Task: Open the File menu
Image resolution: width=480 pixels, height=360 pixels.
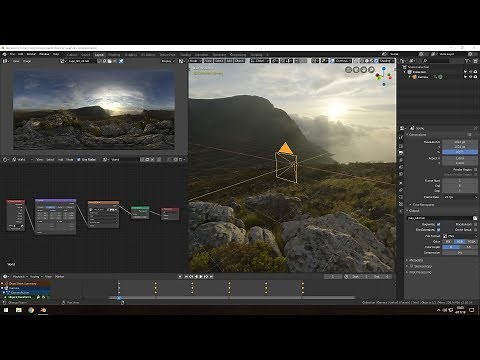Action: coord(12,54)
